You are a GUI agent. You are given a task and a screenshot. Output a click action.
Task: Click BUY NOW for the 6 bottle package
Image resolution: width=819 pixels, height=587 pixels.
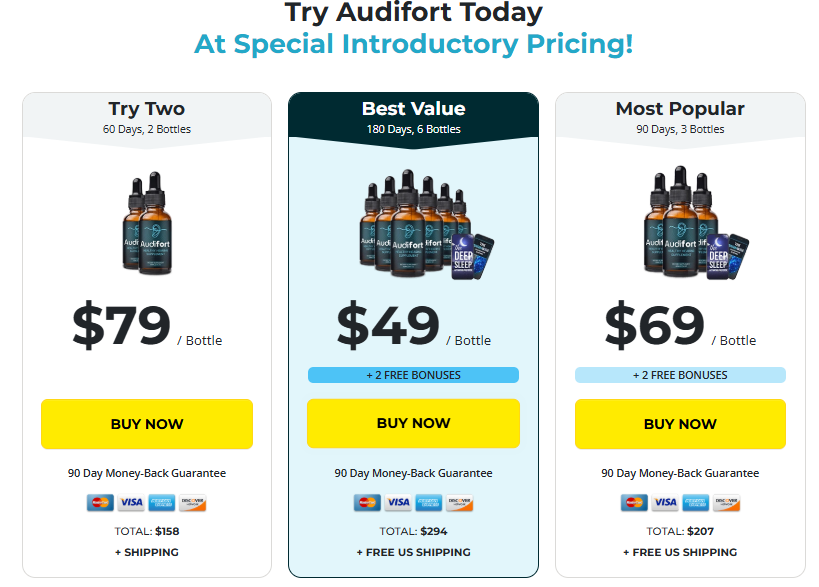tap(413, 423)
